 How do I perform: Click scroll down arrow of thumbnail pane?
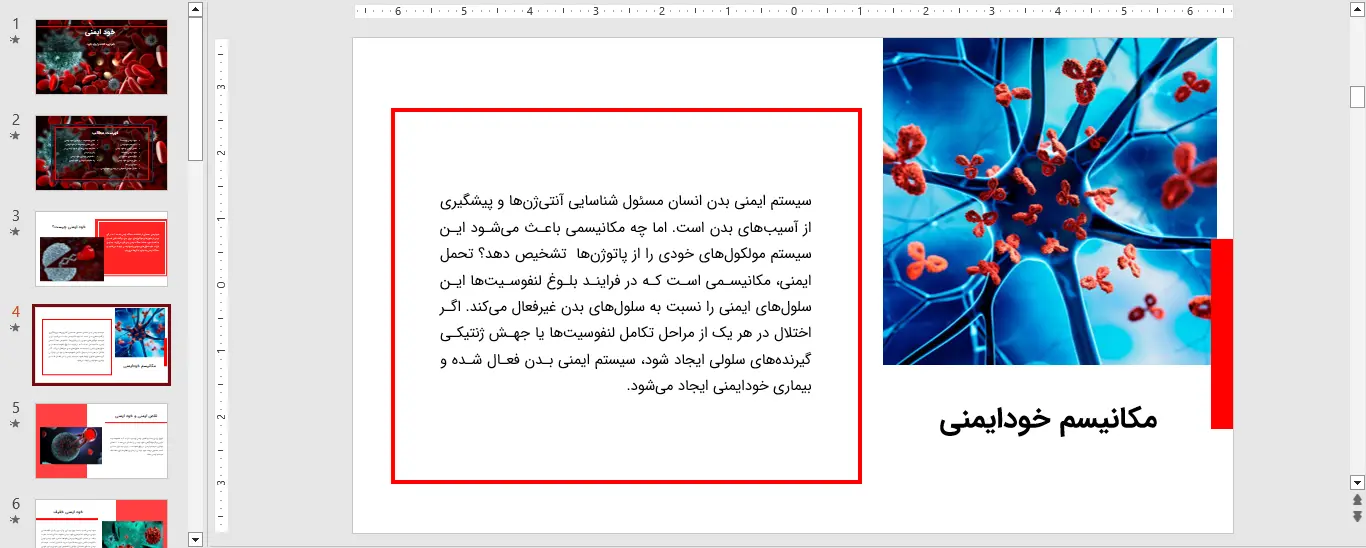[196, 539]
